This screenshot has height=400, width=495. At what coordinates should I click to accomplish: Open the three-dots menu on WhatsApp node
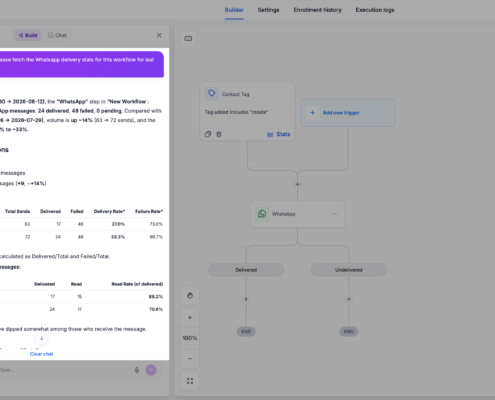point(335,214)
